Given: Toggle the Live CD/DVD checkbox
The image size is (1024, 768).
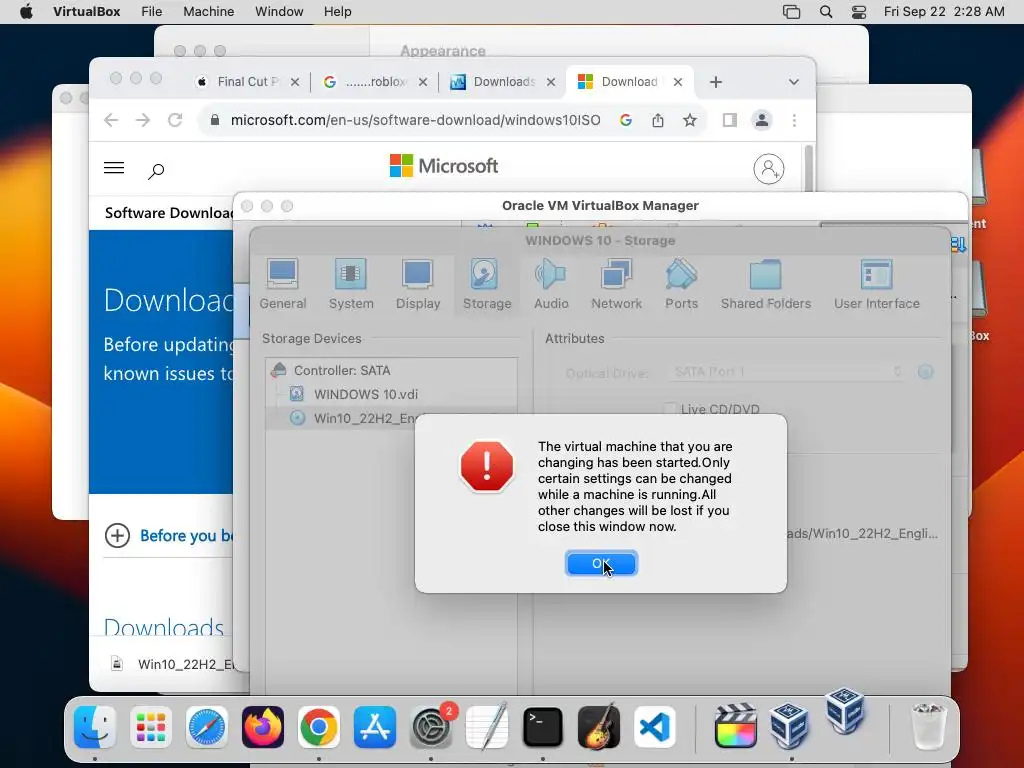Looking at the screenshot, I should [670, 409].
